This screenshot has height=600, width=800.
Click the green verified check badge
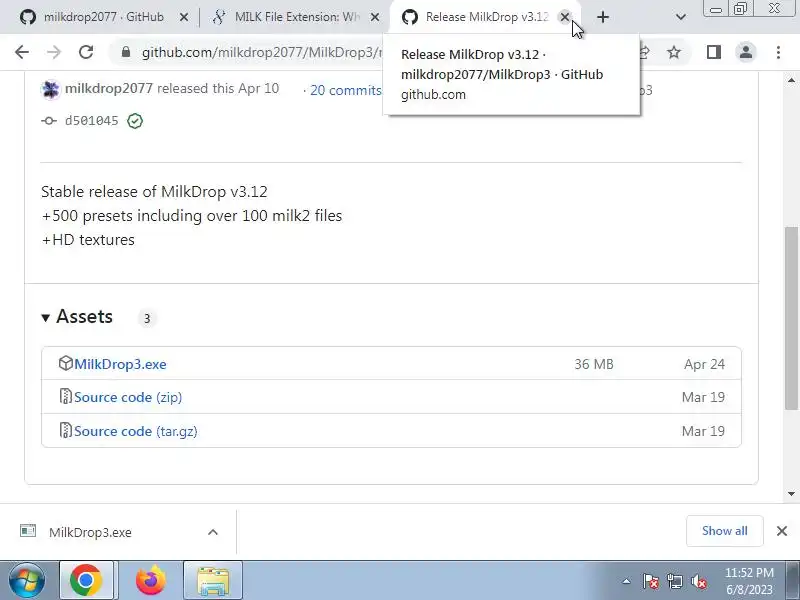point(135,121)
